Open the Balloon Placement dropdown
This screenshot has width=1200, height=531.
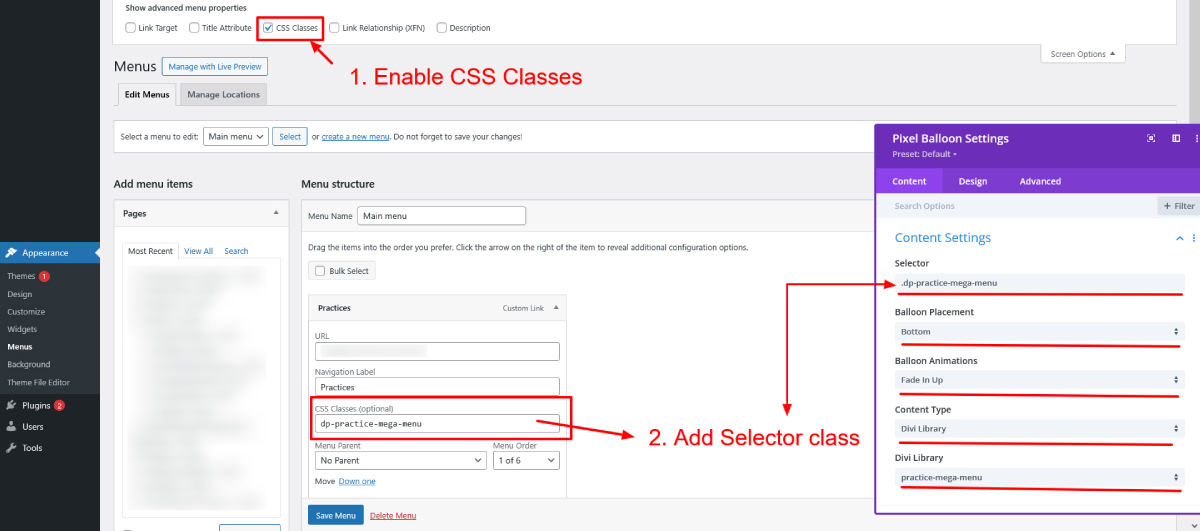1040,331
